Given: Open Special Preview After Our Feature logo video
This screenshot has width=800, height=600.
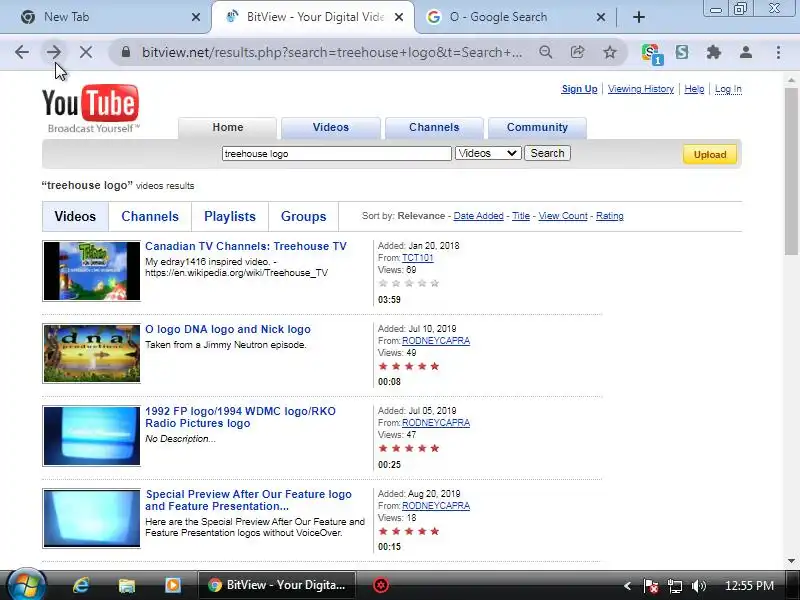Looking at the screenshot, I should click(248, 500).
